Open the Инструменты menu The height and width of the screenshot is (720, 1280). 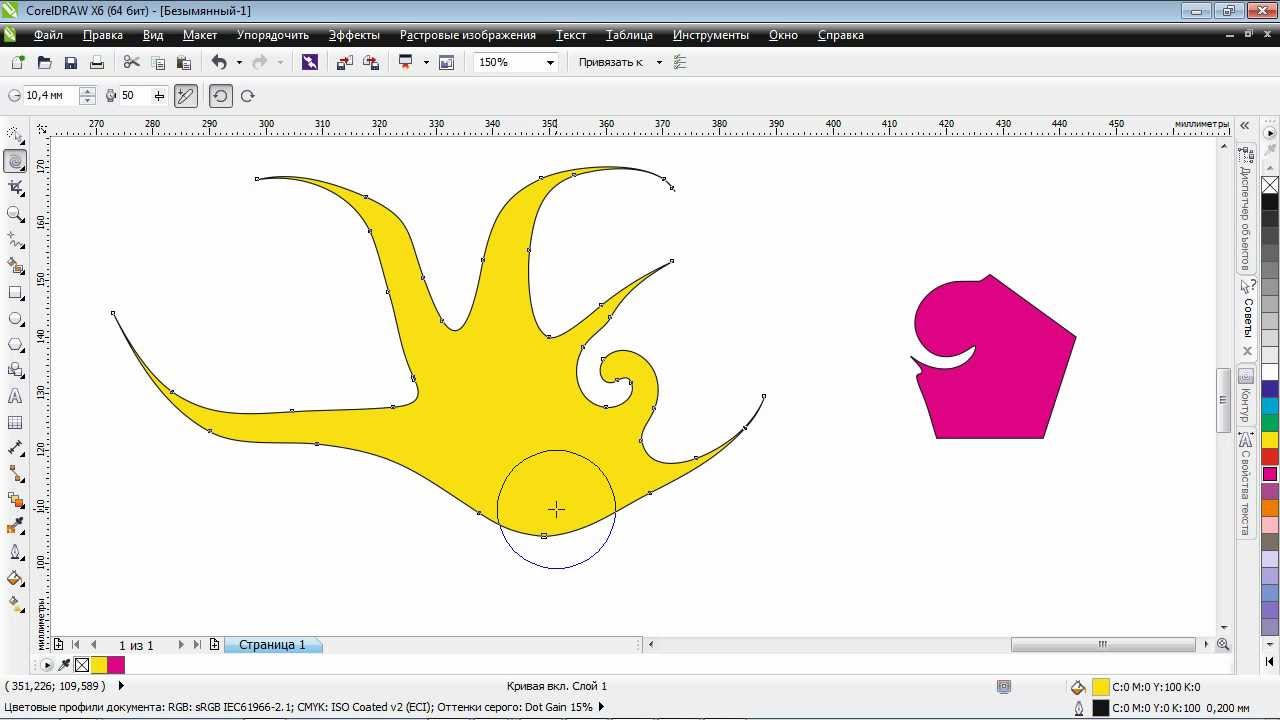point(711,35)
